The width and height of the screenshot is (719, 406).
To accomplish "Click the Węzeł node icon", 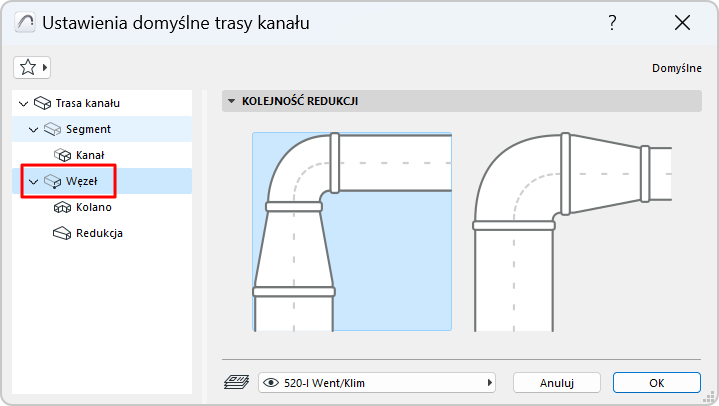I will point(53,181).
